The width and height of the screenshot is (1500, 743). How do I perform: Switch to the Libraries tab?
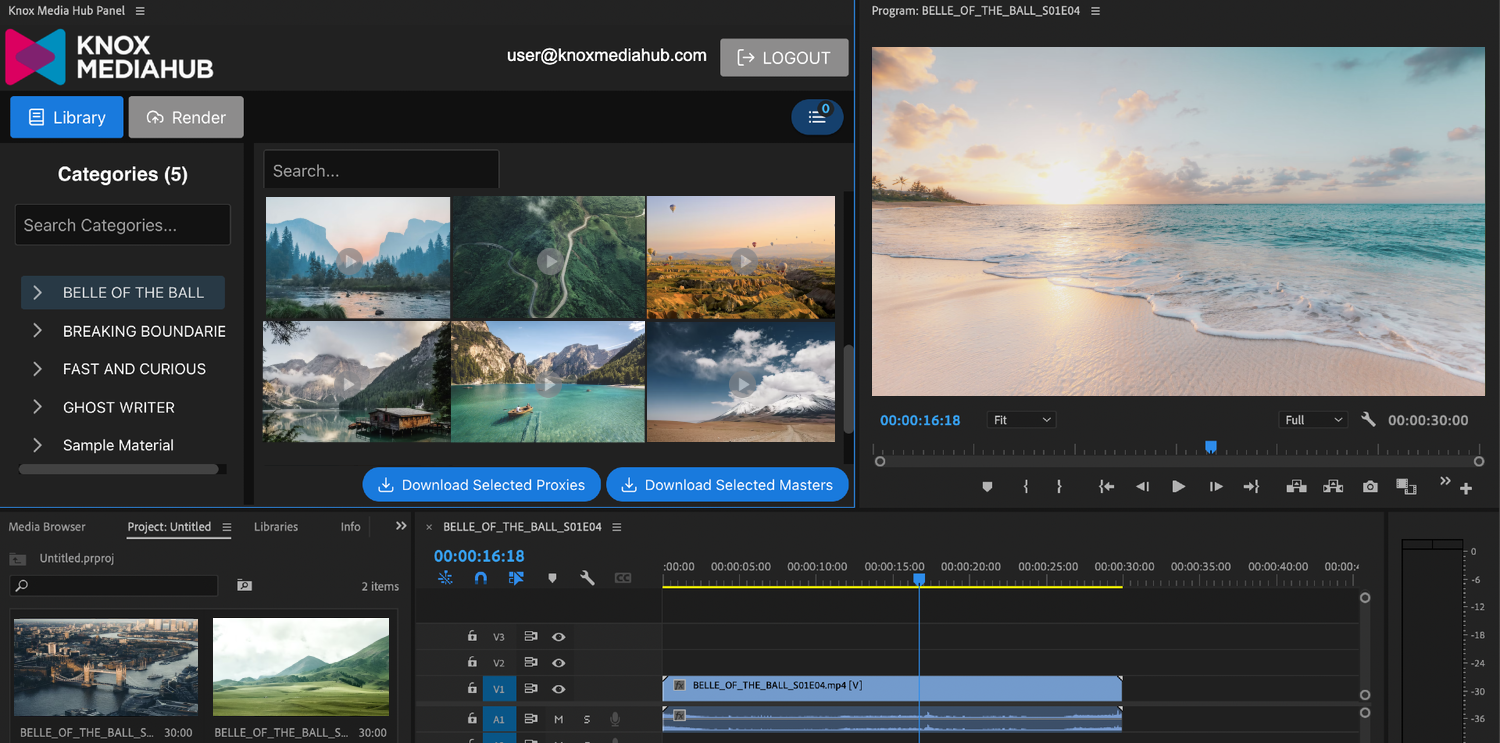276,527
